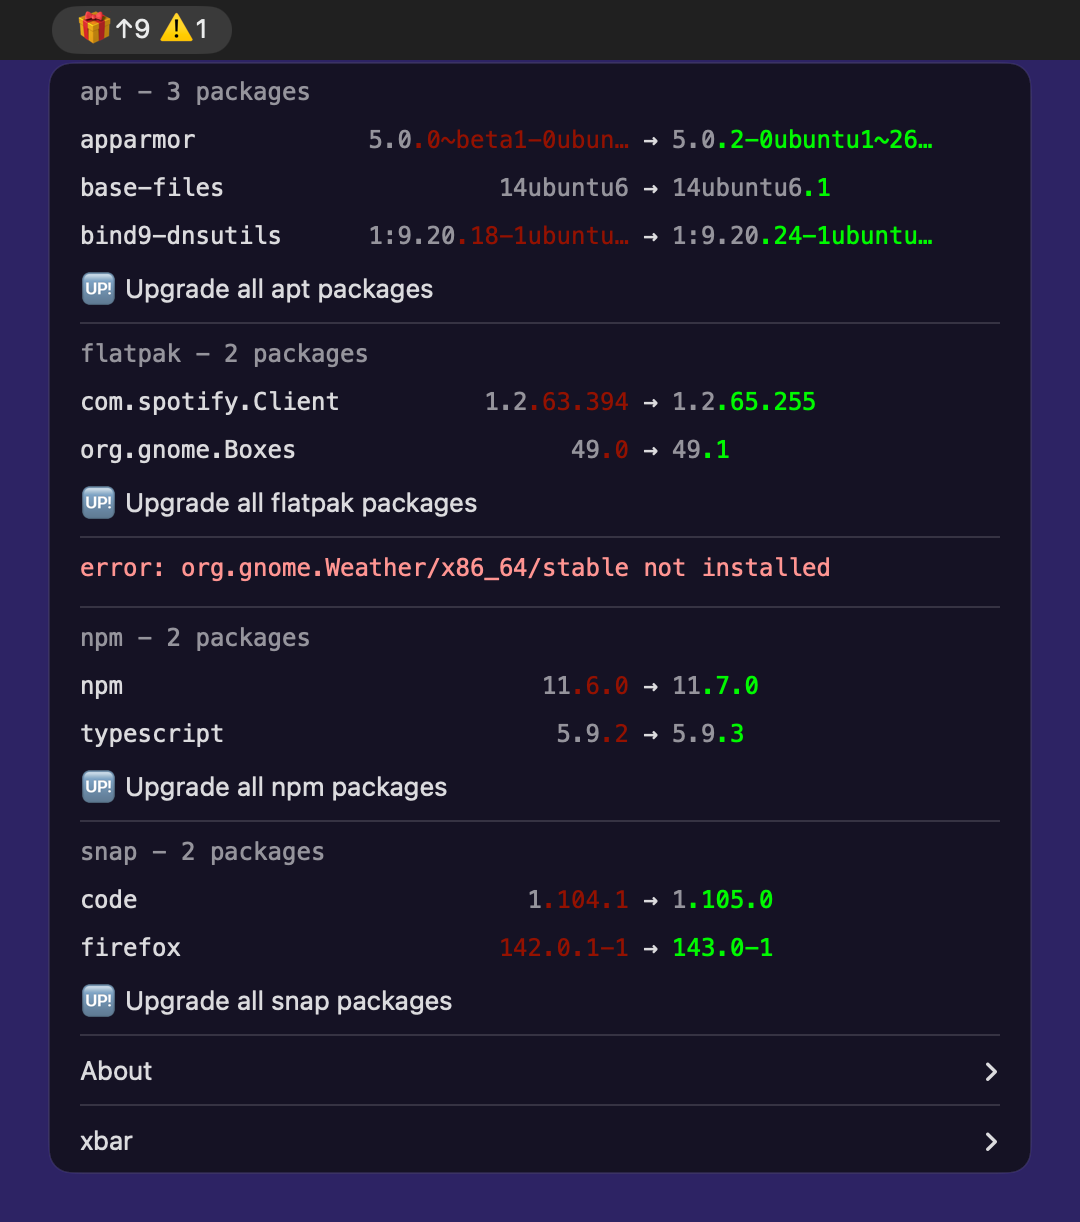Click the gift box updates icon in menu bar

pyautogui.click(x=94, y=29)
